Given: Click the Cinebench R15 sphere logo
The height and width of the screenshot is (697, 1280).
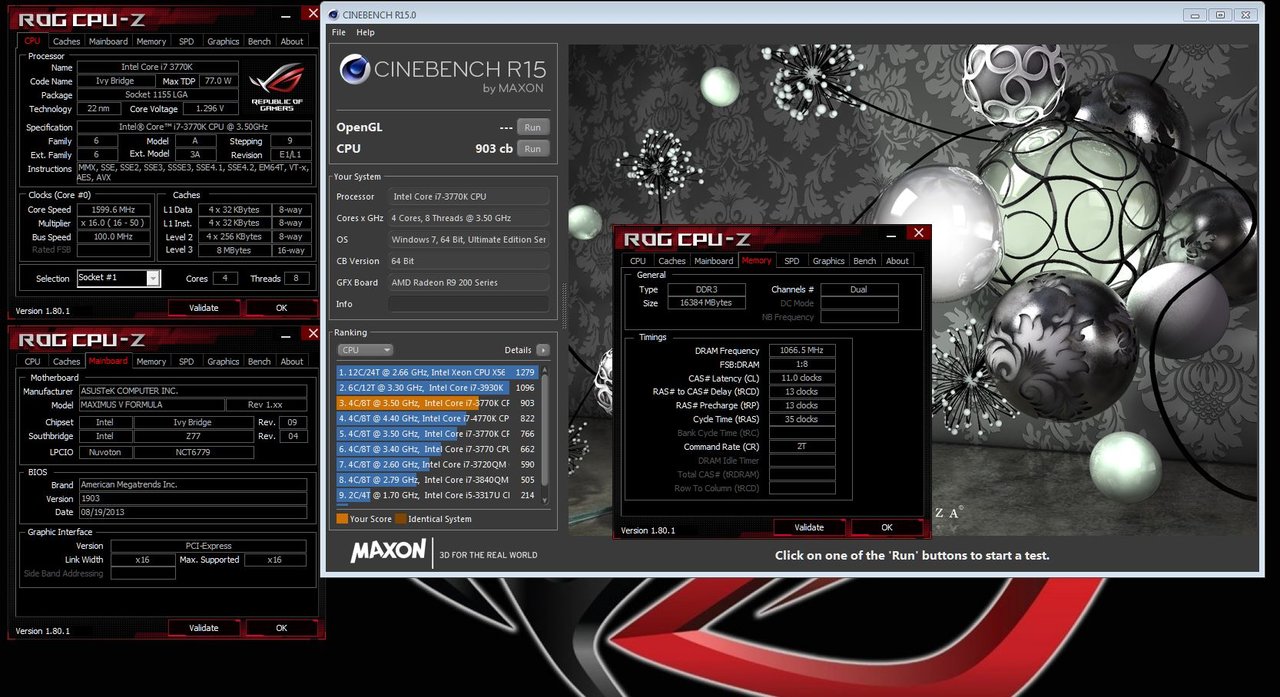Looking at the screenshot, I should click(x=354, y=70).
